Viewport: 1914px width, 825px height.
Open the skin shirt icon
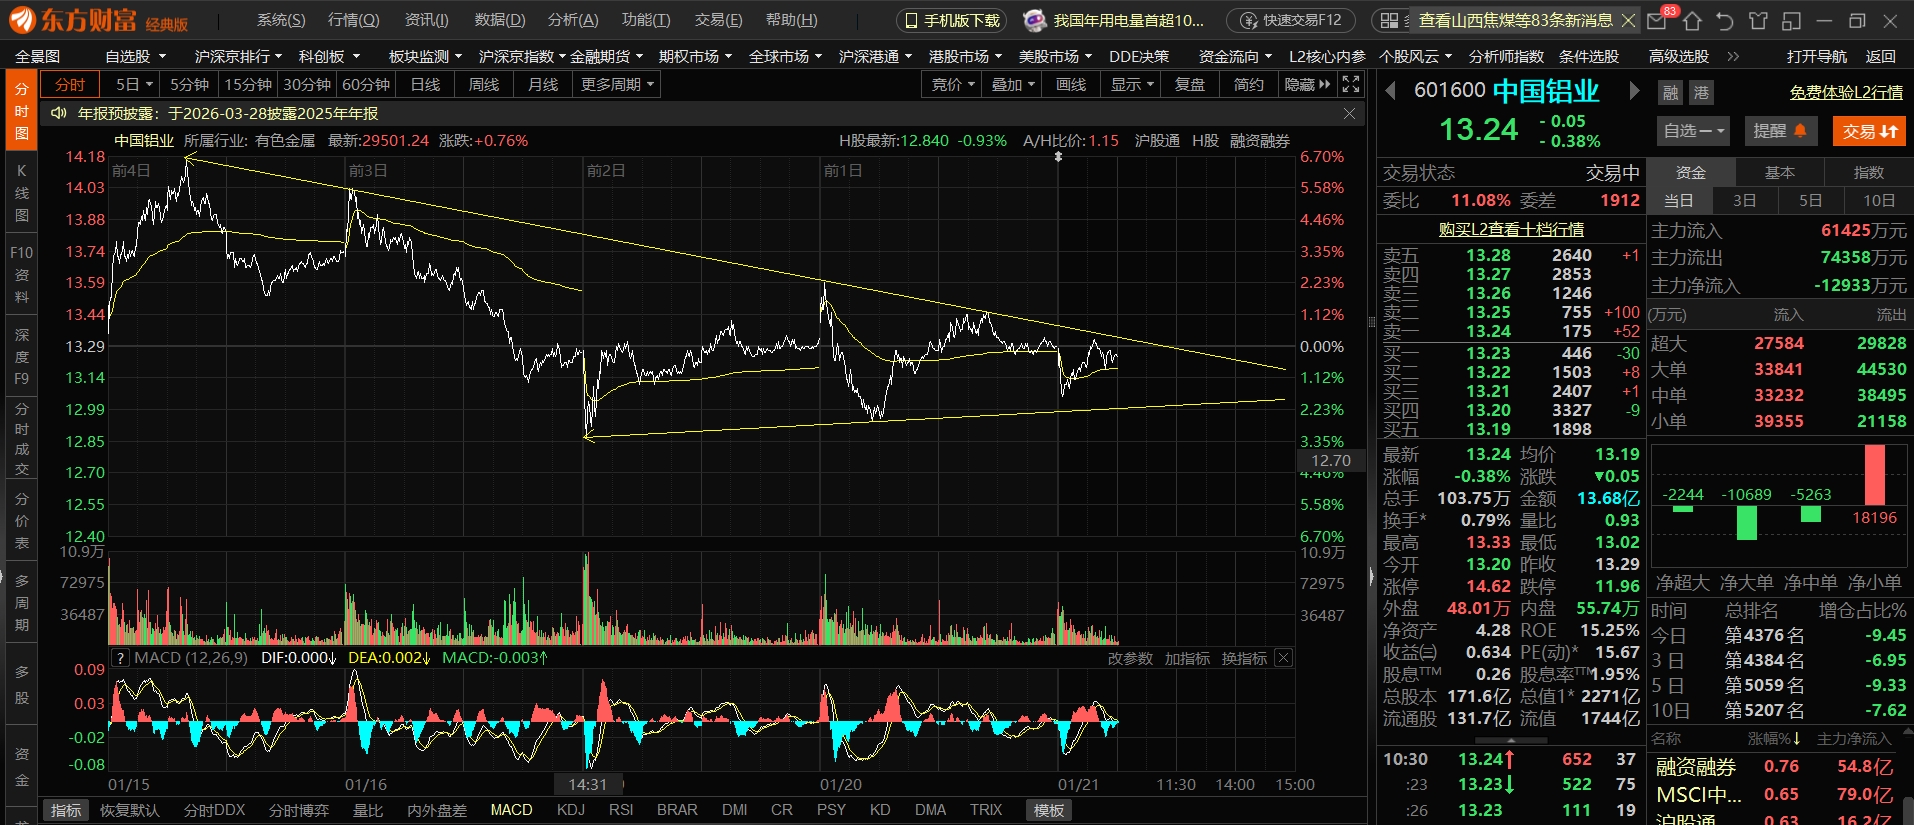pos(1758,21)
